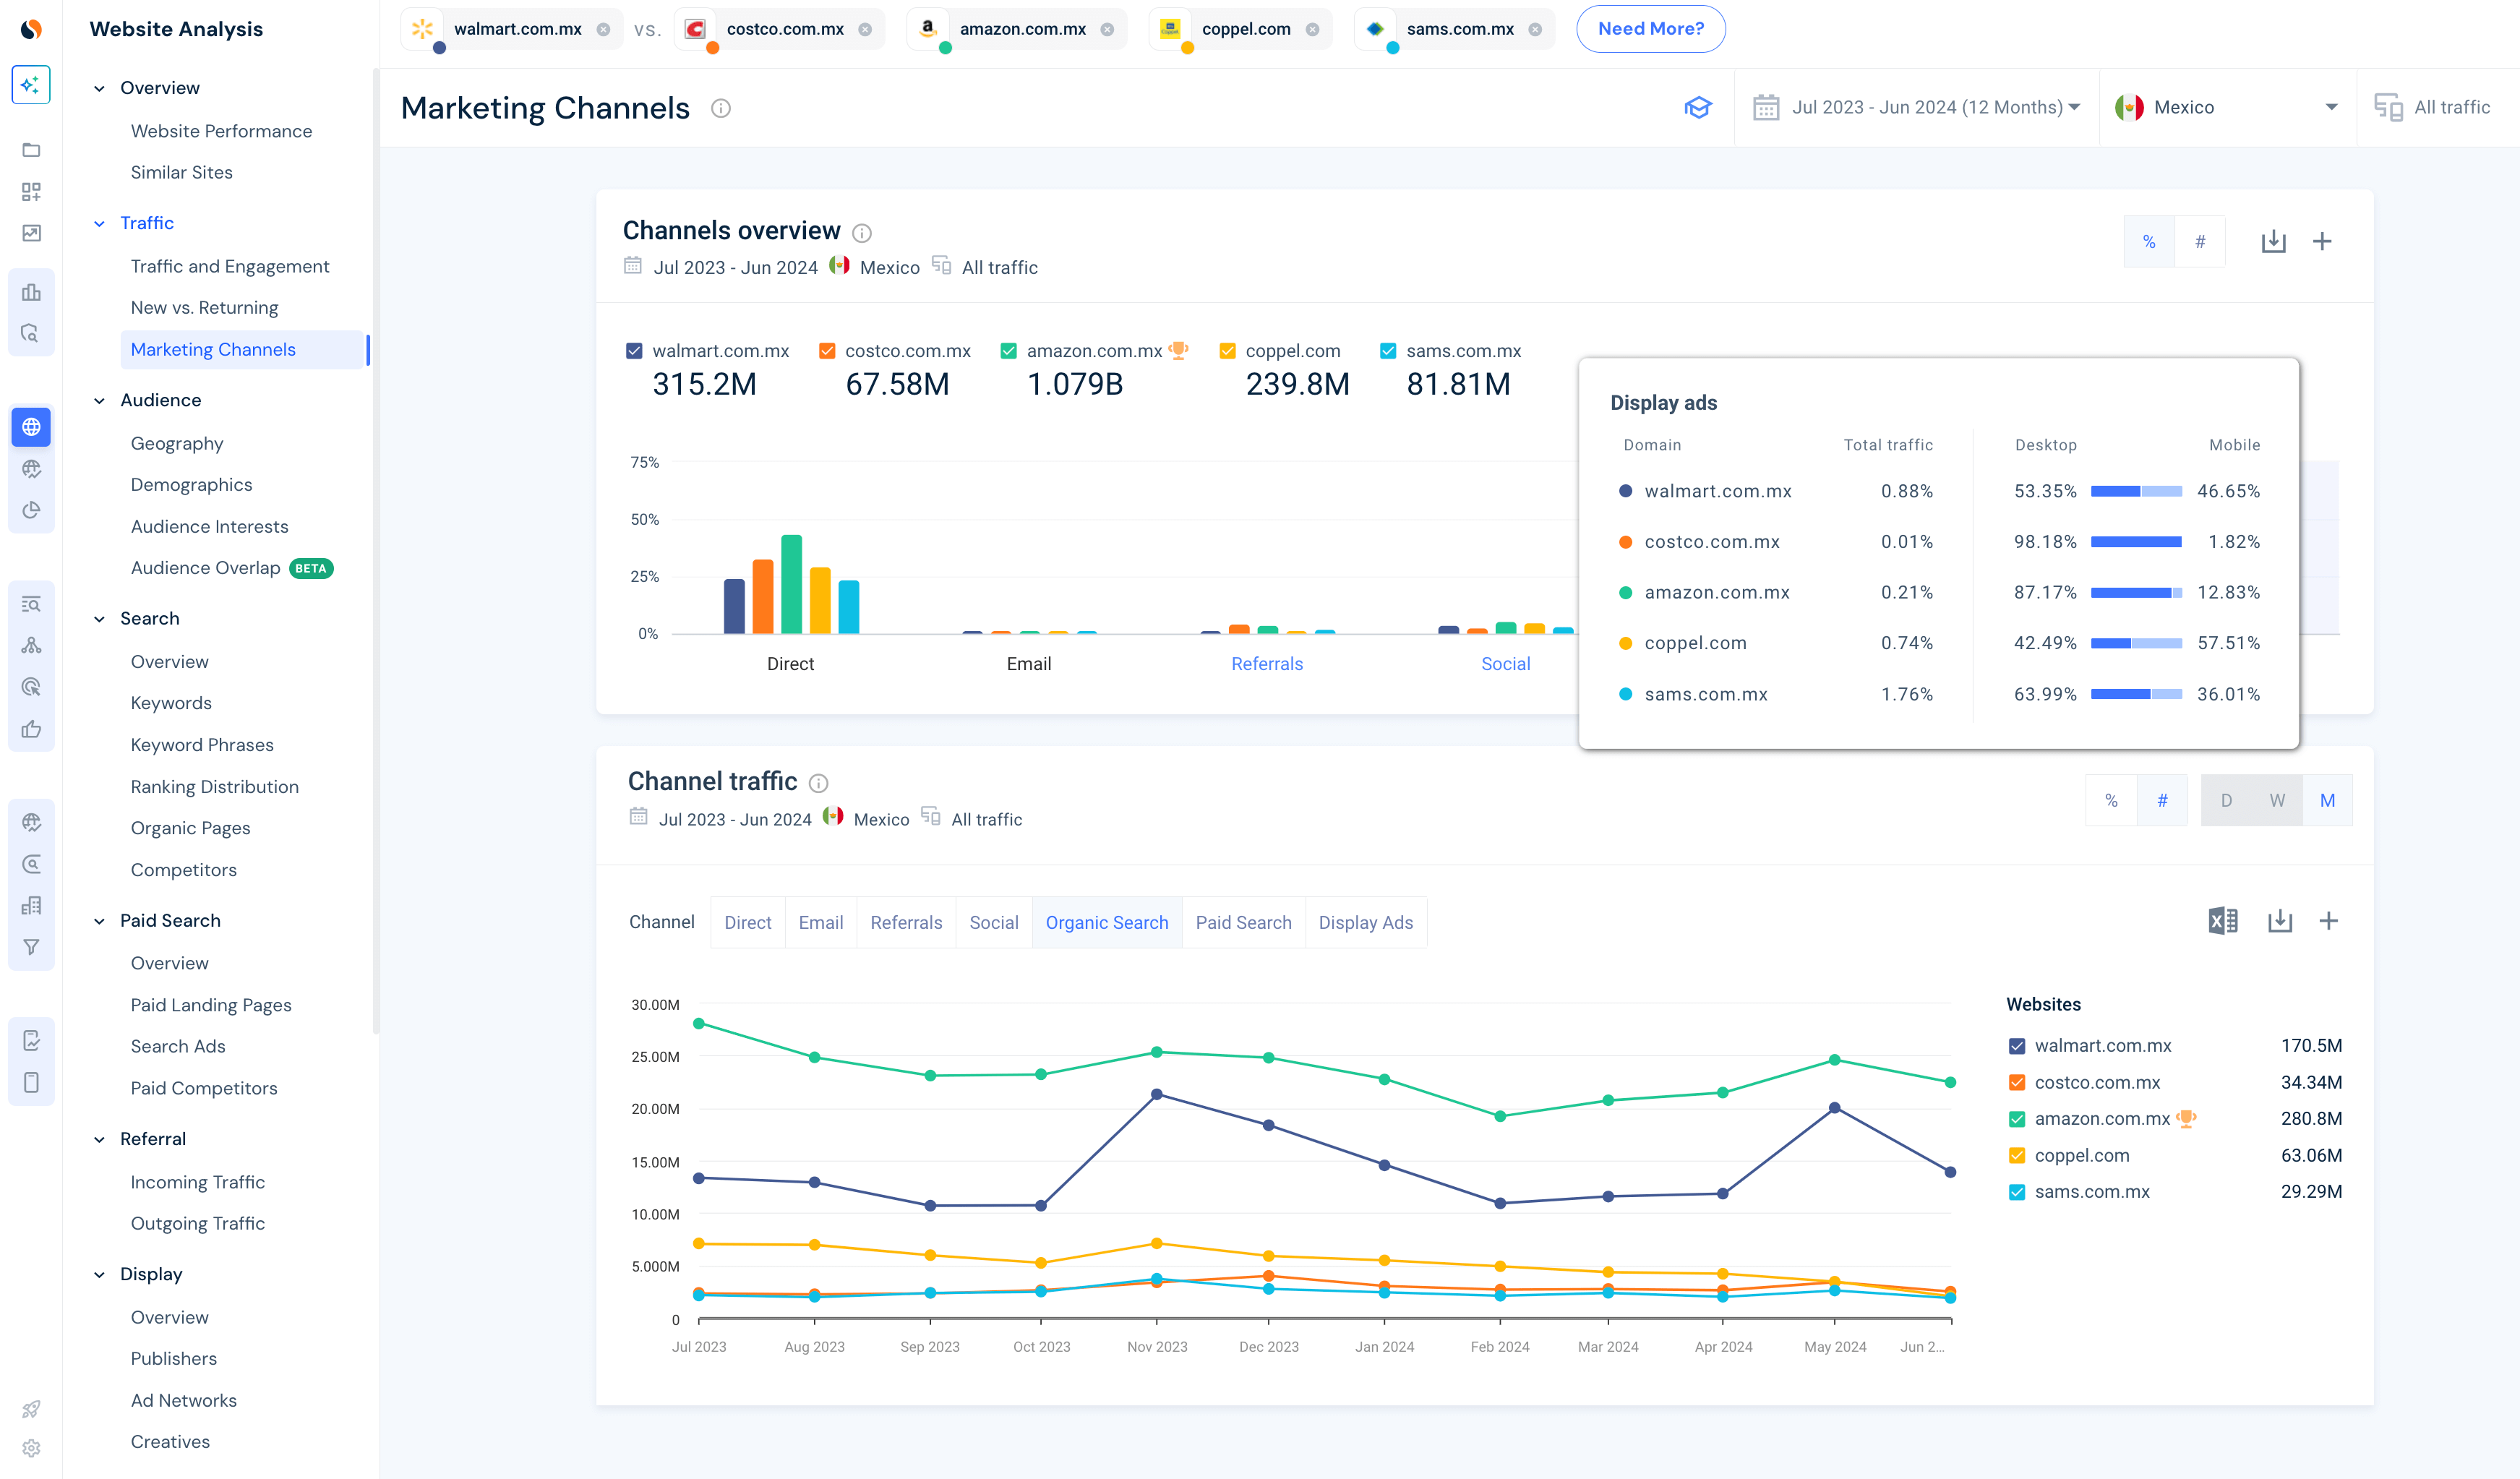Switch to the Referrals channel tab
Image resolution: width=2520 pixels, height=1479 pixels.
pyautogui.click(x=906, y=922)
